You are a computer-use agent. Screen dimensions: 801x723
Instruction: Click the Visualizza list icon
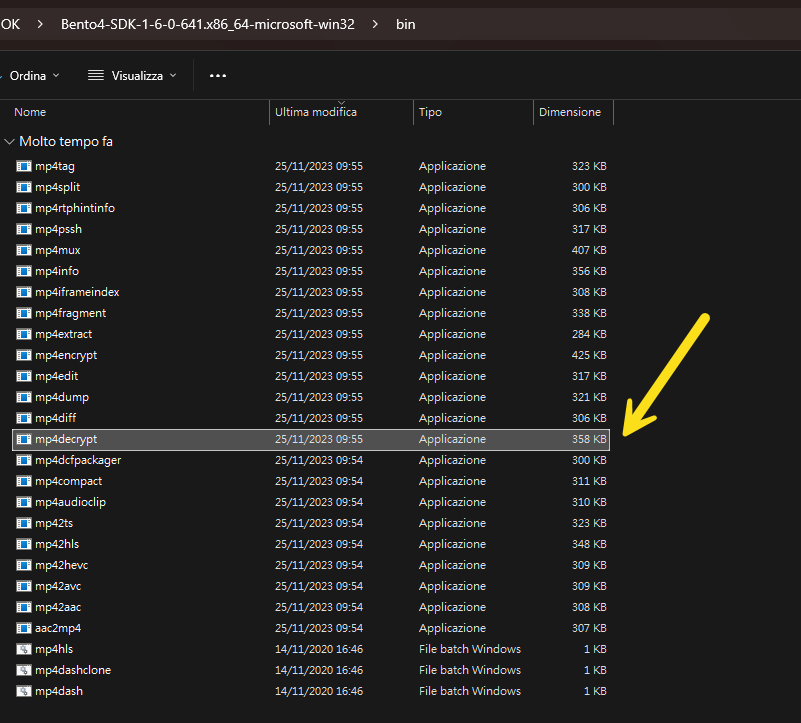(96, 75)
